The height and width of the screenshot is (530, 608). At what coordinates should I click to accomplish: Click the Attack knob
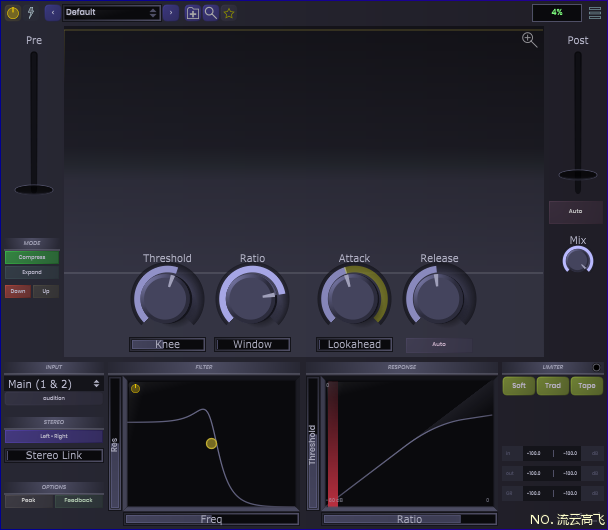tap(354, 299)
